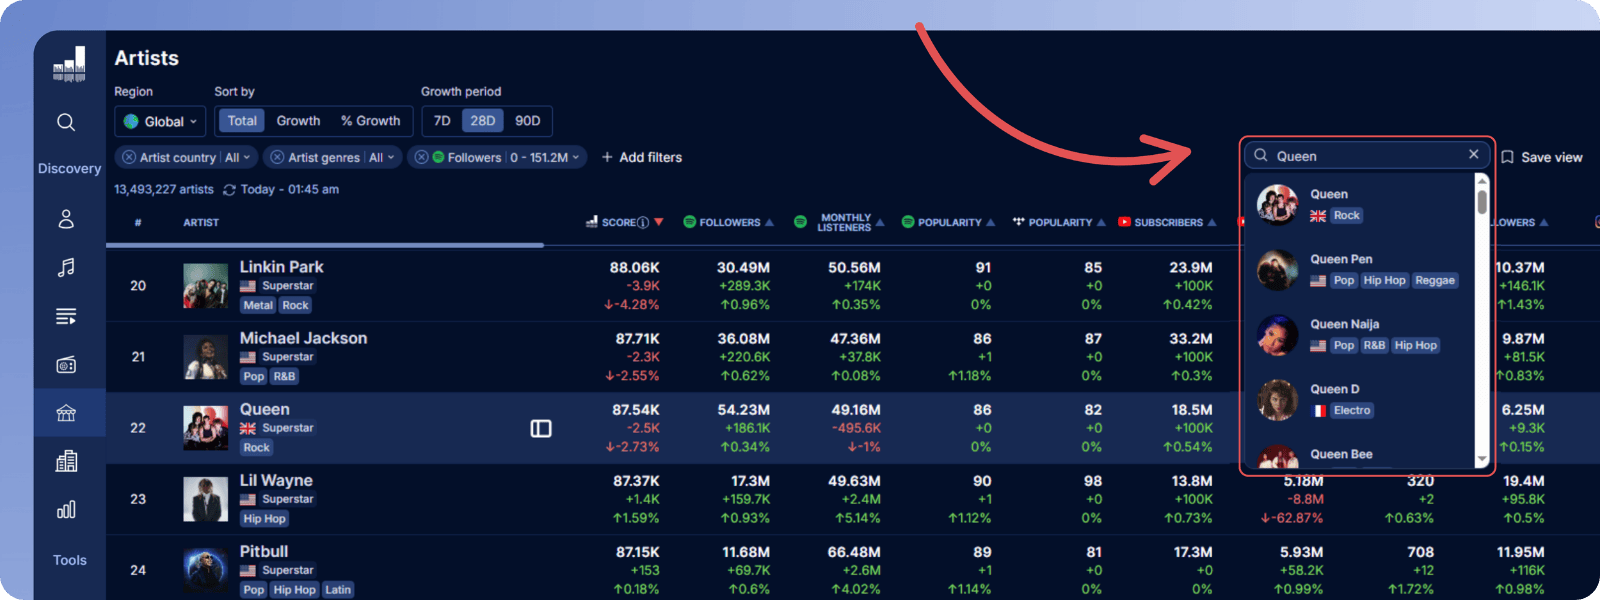1600x600 pixels.
Task: Click the Add filters button
Action: [642, 157]
